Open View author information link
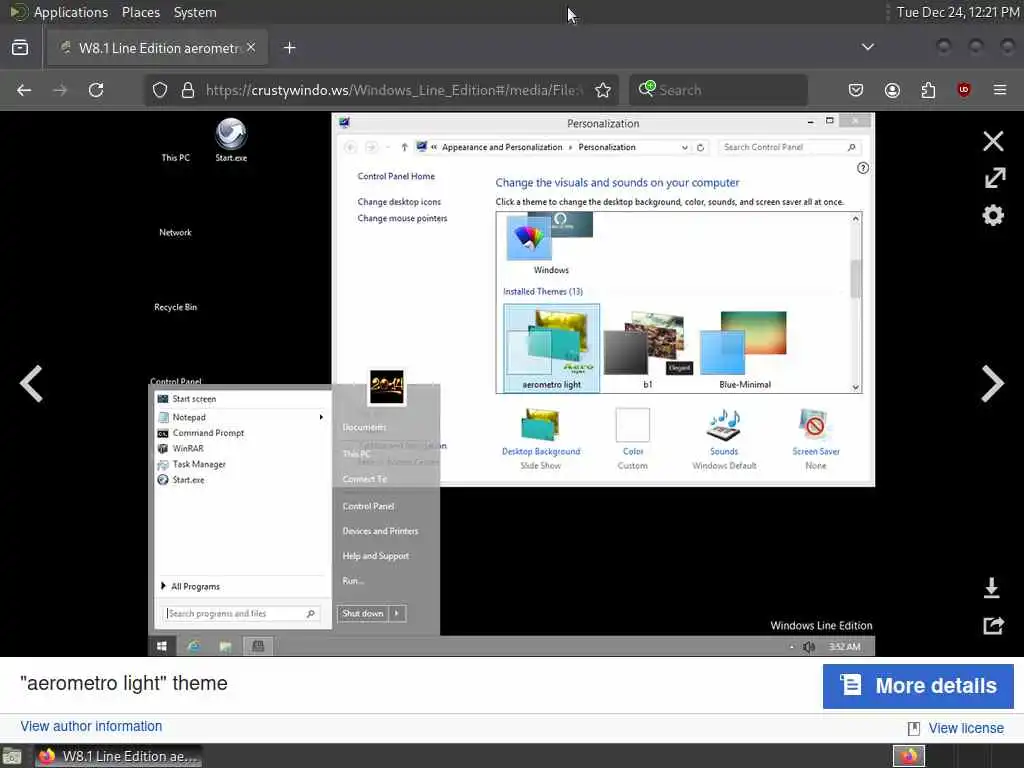The width and height of the screenshot is (1024, 768). pos(91,726)
